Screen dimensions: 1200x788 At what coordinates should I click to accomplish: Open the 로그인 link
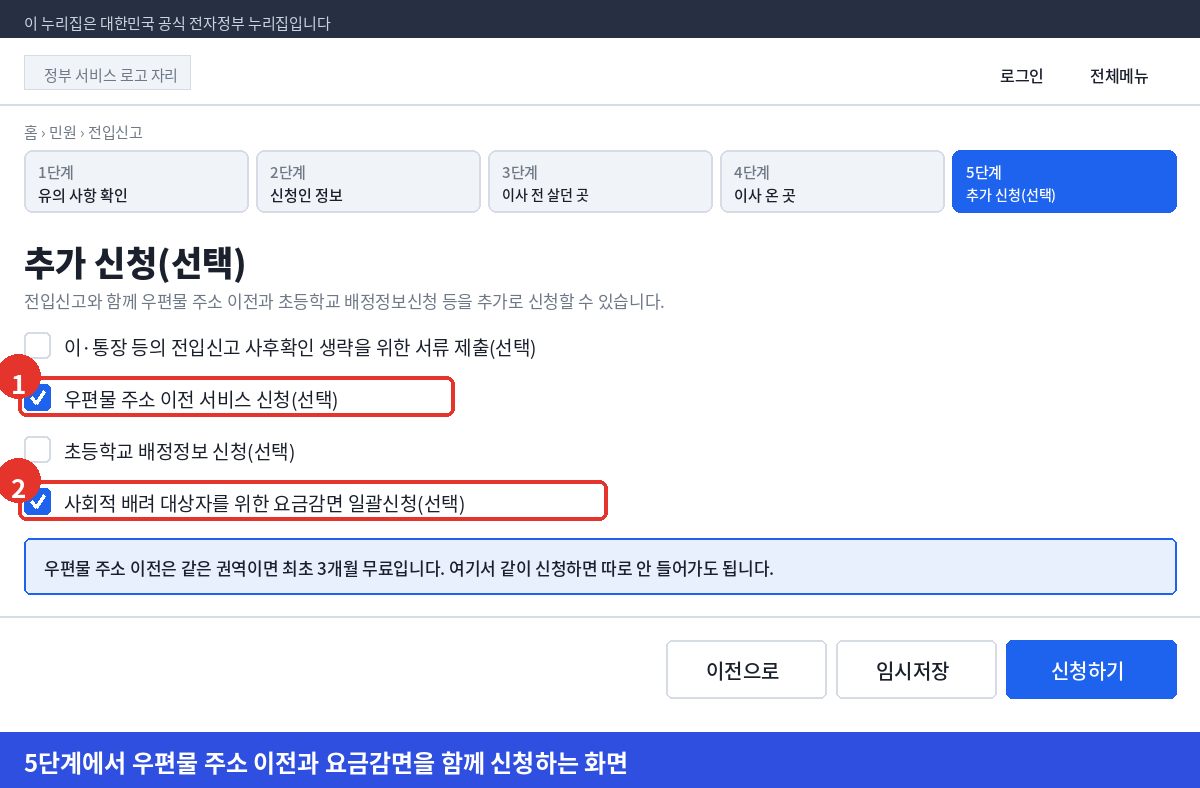coord(1021,76)
